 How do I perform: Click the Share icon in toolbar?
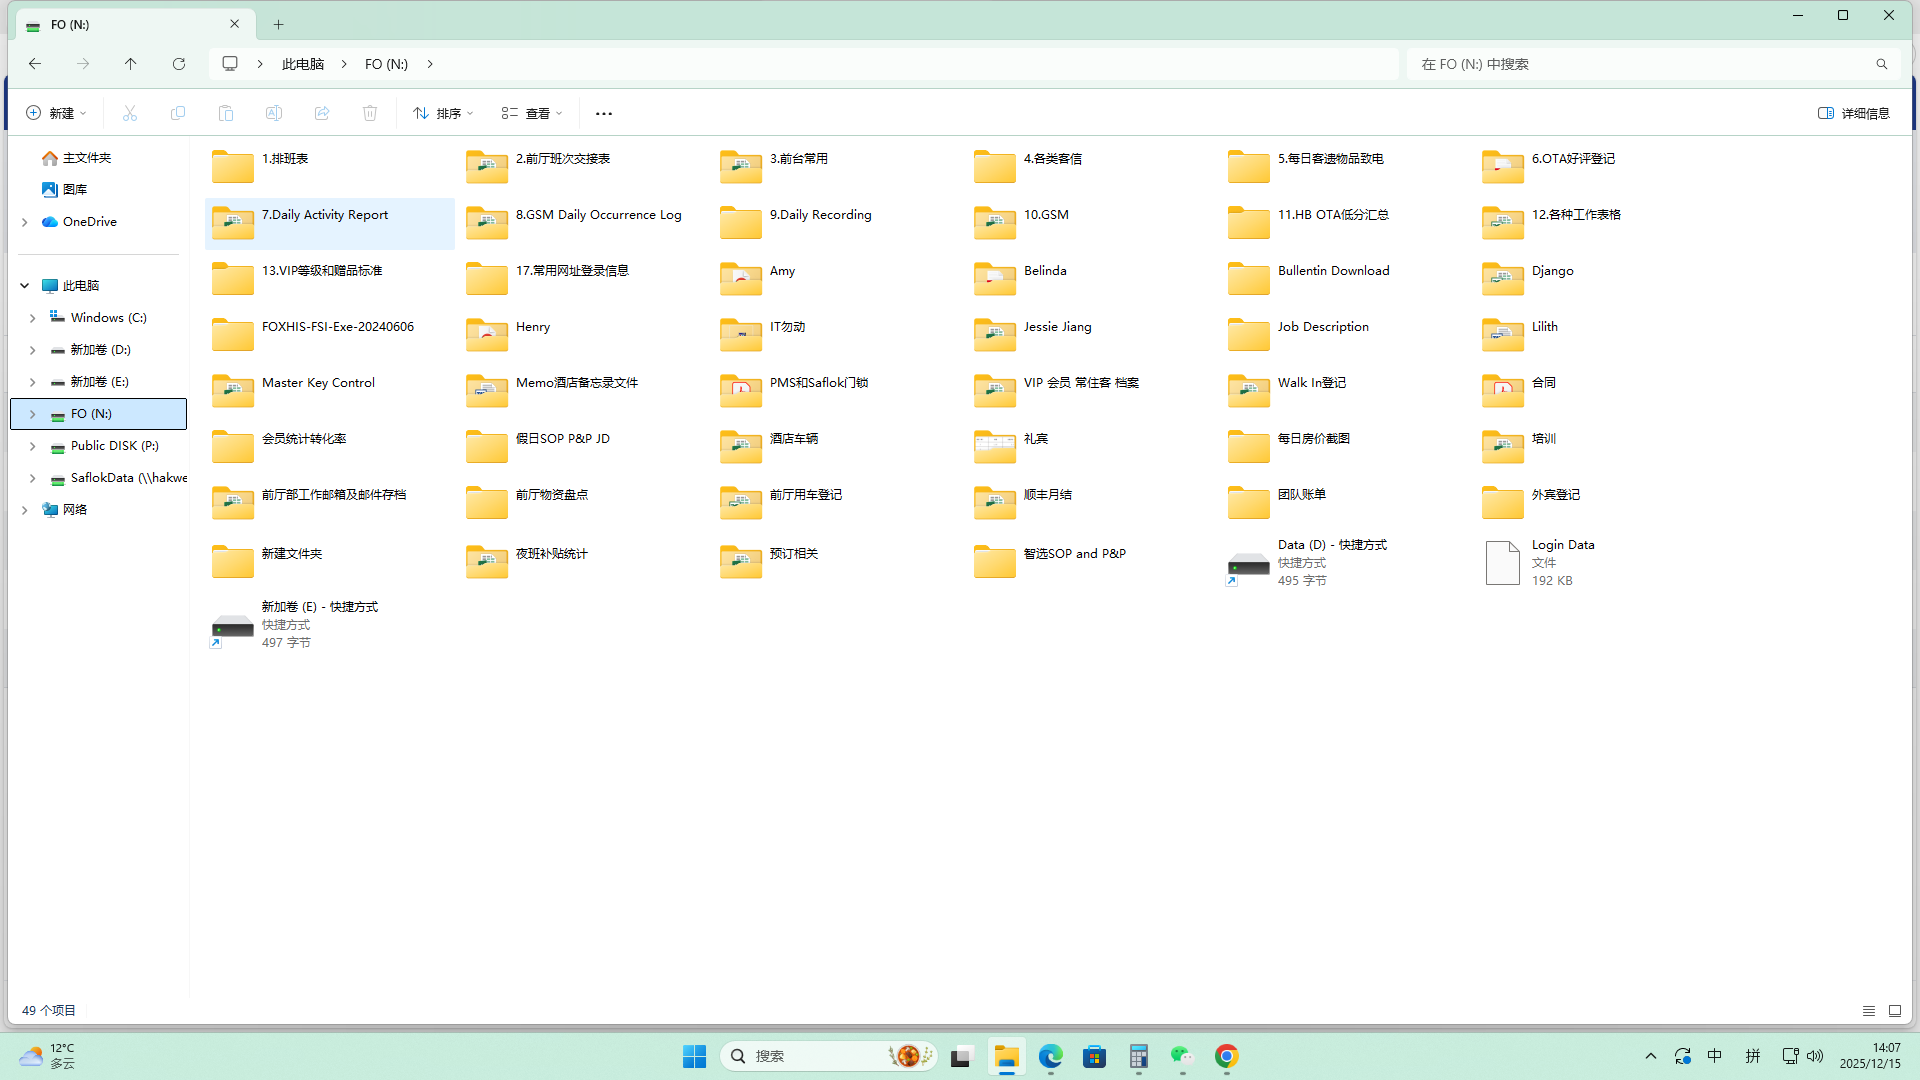[x=322, y=113]
